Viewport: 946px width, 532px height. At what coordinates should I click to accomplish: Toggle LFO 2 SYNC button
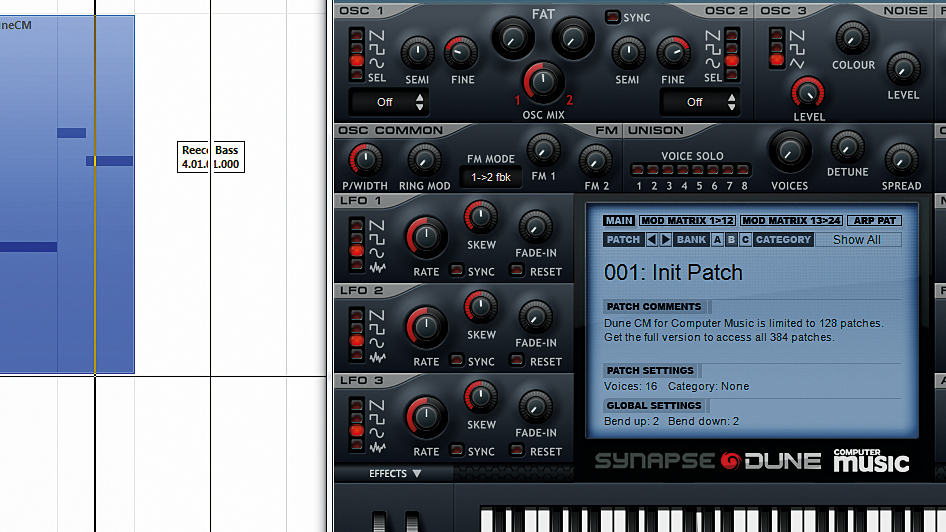coord(457,359)
